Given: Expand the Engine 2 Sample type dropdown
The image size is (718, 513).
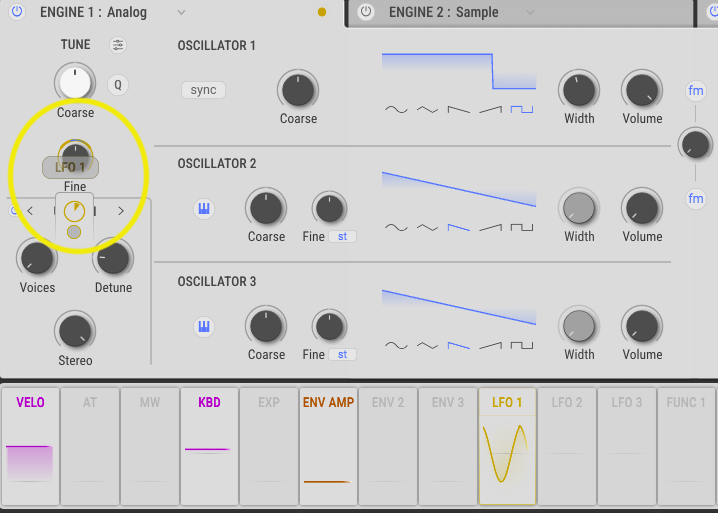Looking at the screenshot, I should click(530, 13).
